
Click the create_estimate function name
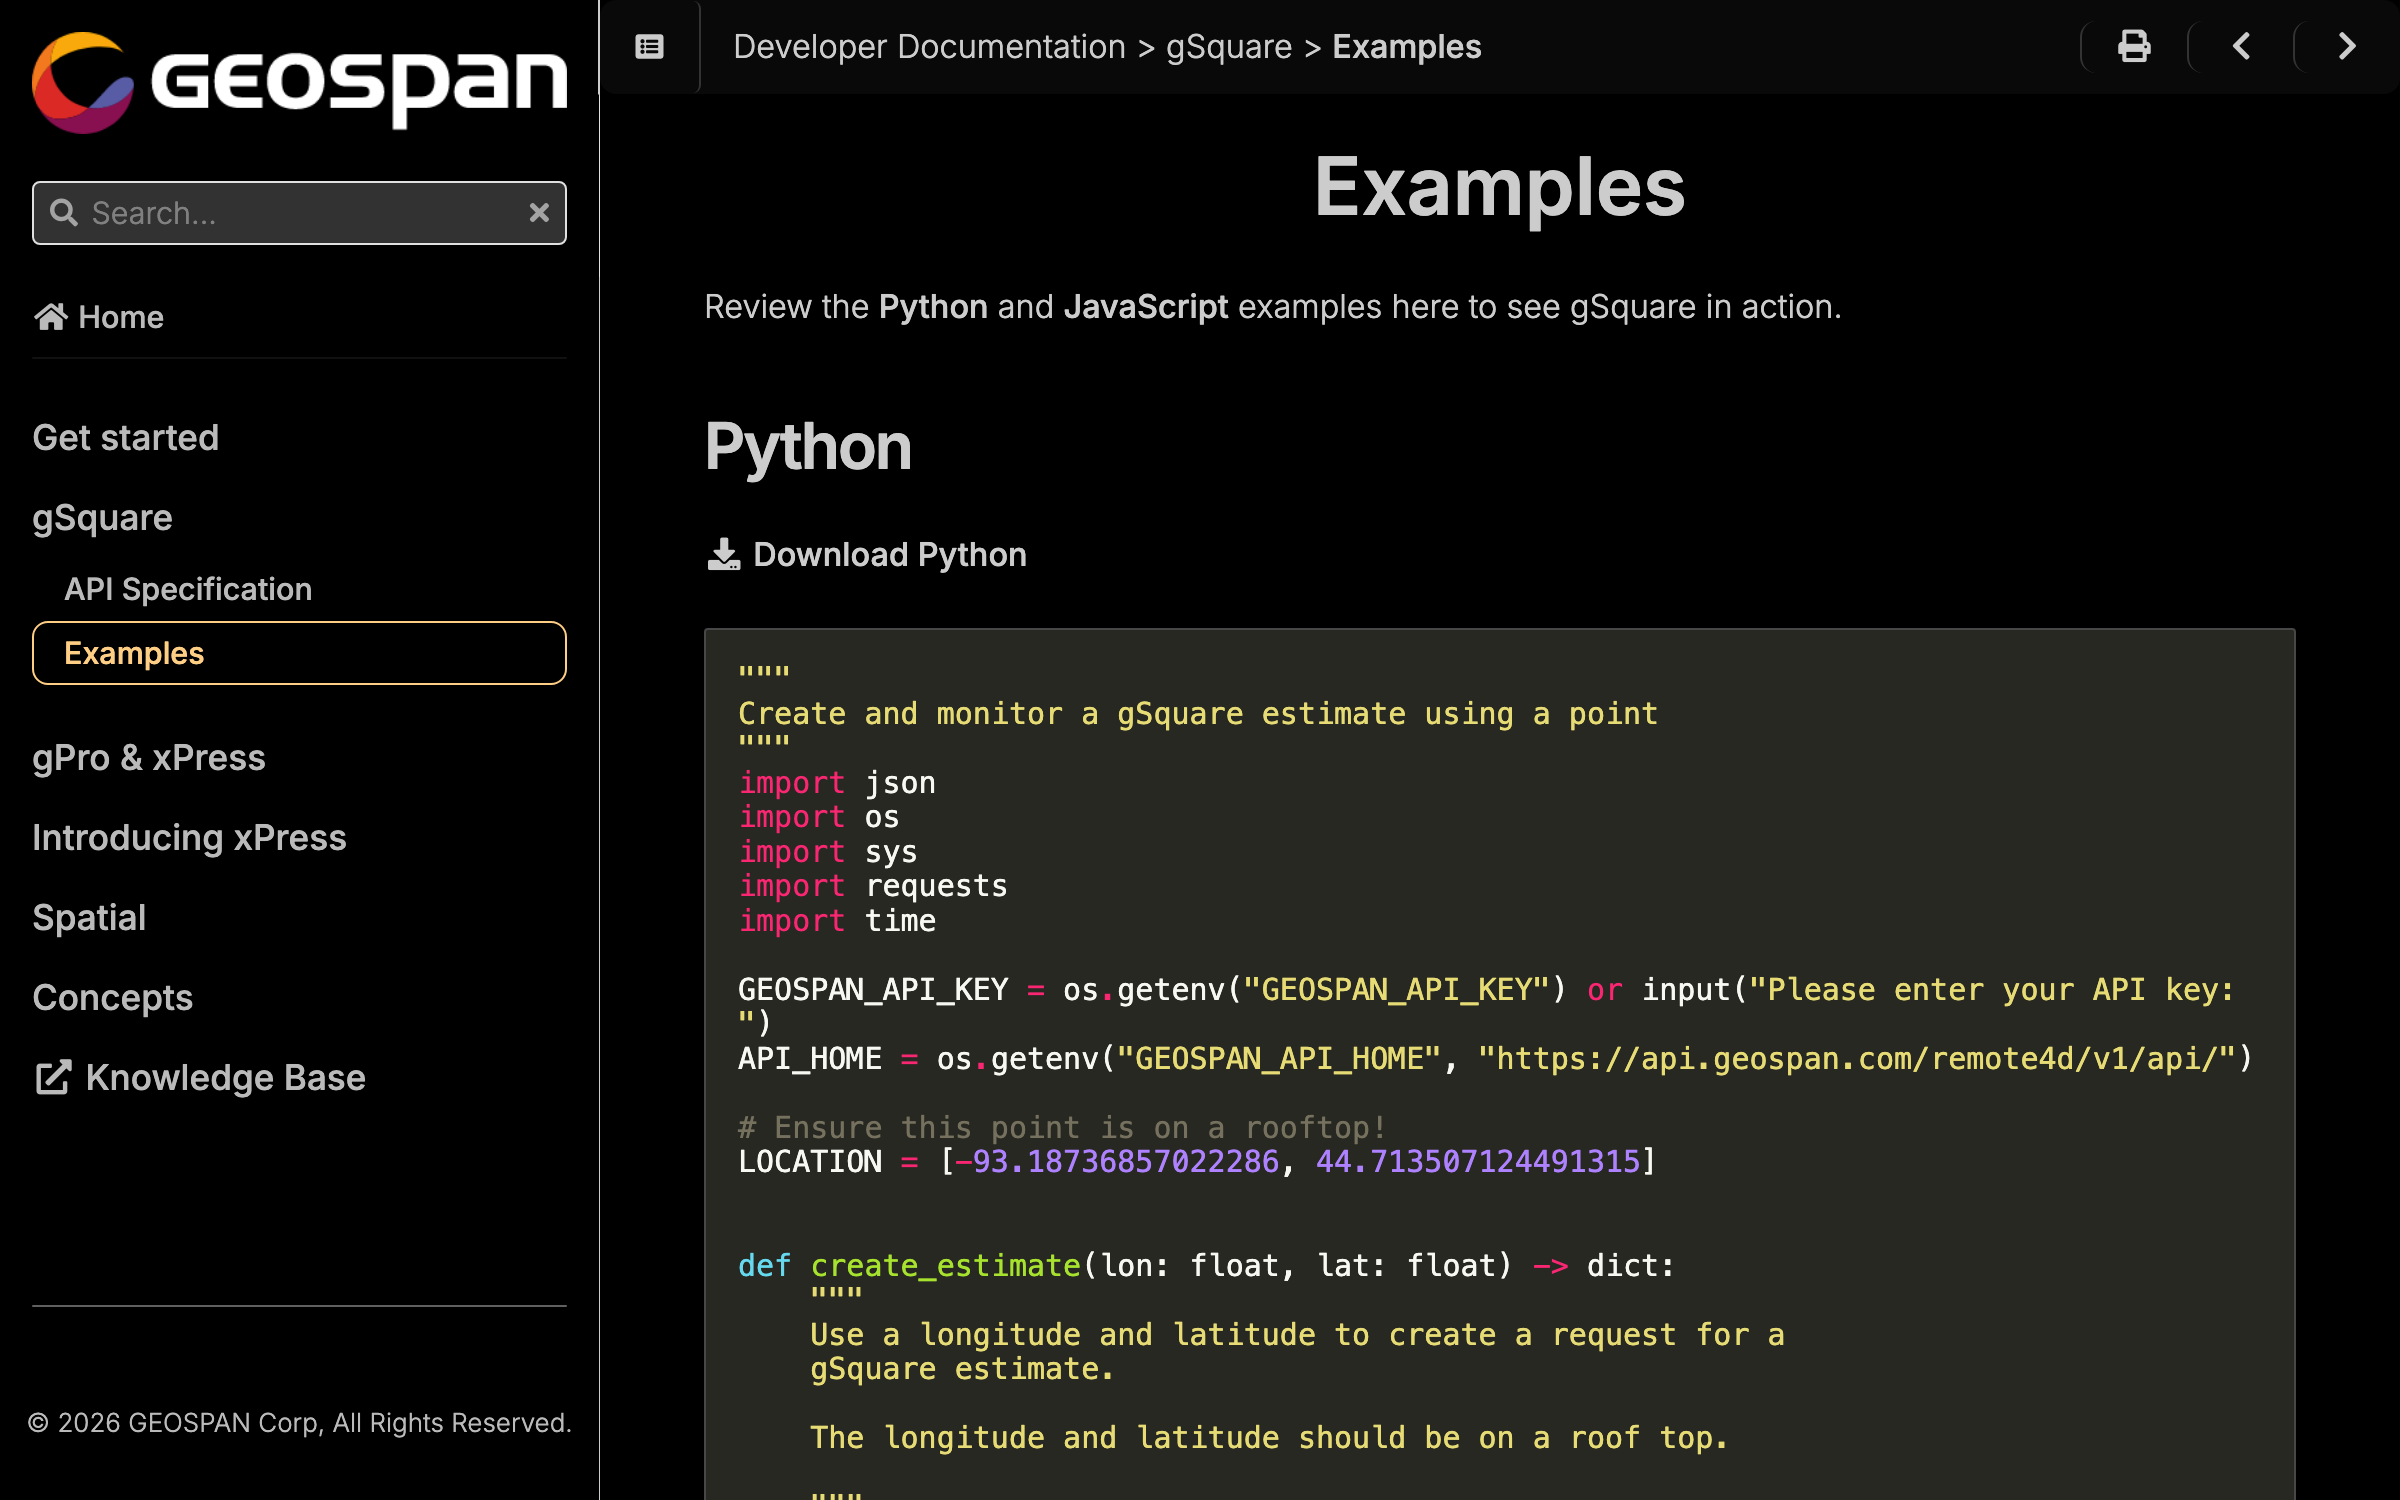coord(945,1266)
